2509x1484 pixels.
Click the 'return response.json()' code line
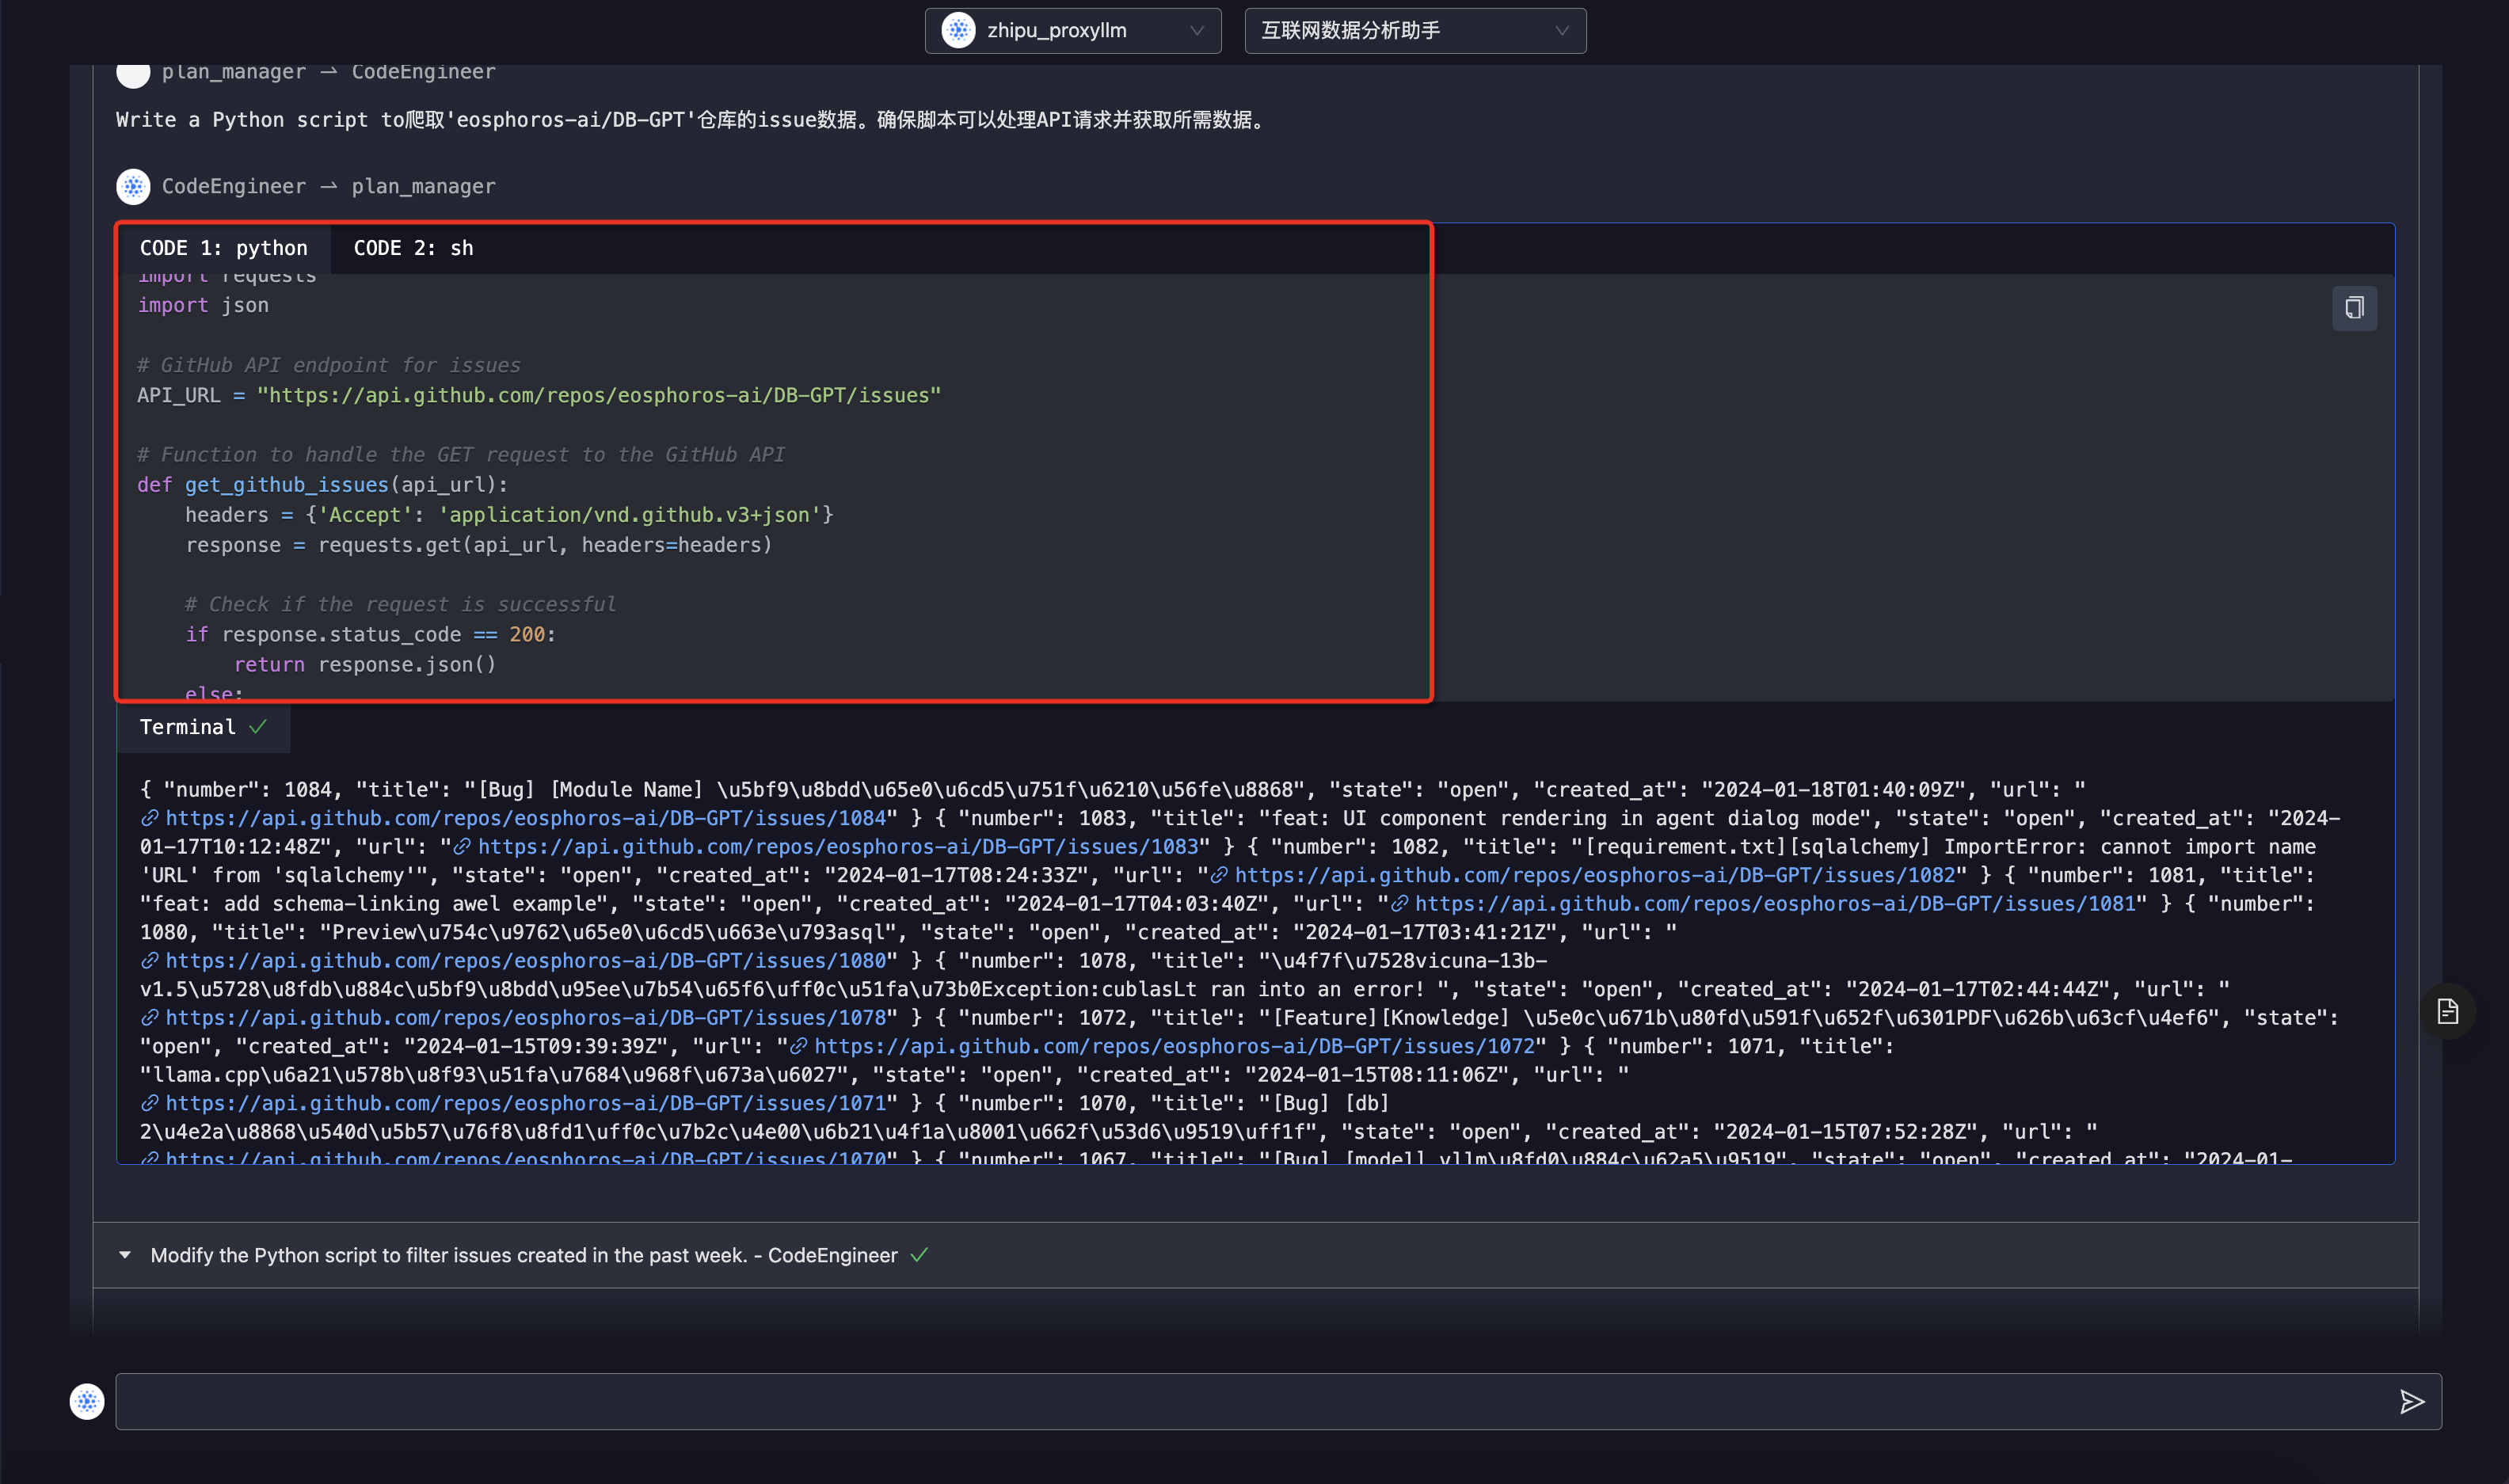[x=365, y=664]
